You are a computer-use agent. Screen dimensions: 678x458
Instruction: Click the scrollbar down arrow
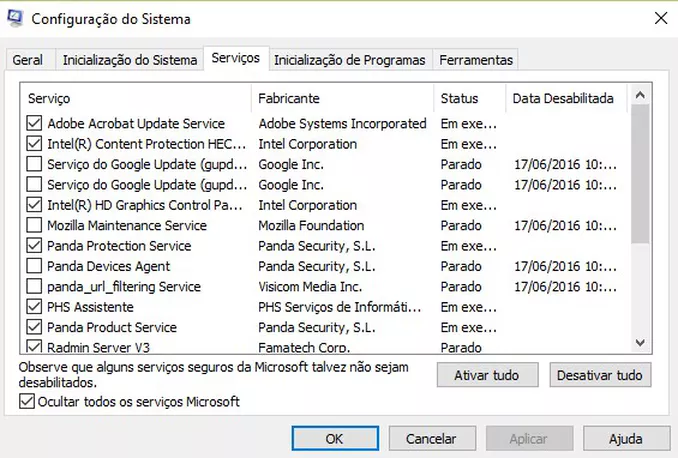pyautogui.click(x=640, y=343)
